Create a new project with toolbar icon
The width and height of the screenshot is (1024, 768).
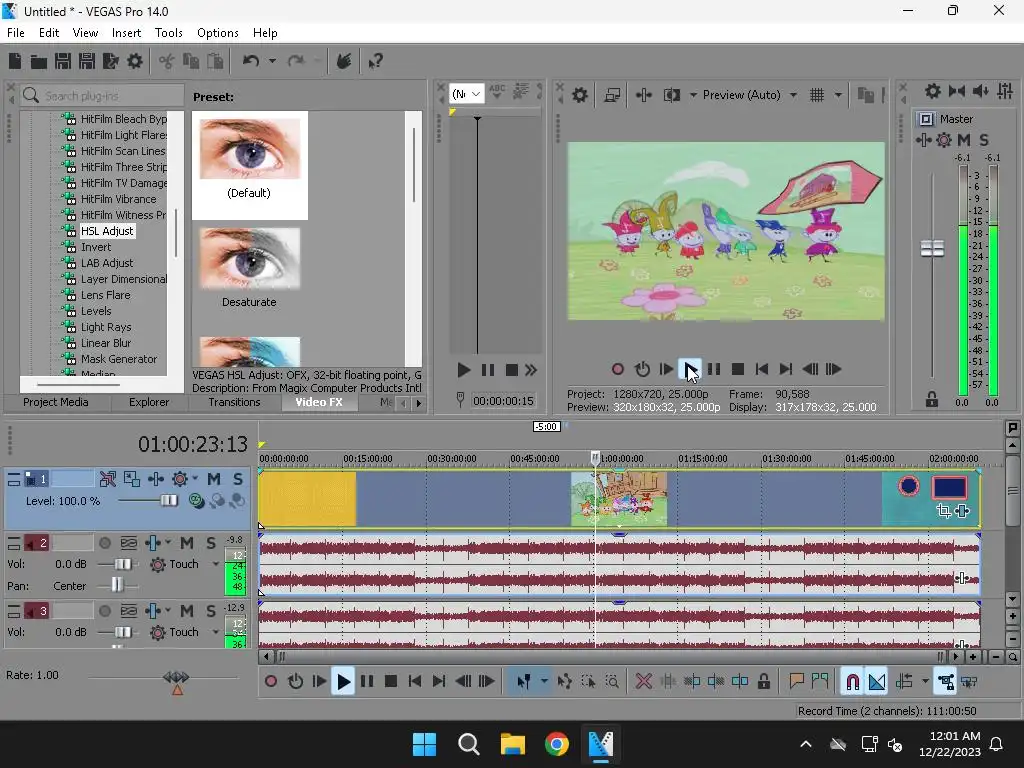(15, 61)
